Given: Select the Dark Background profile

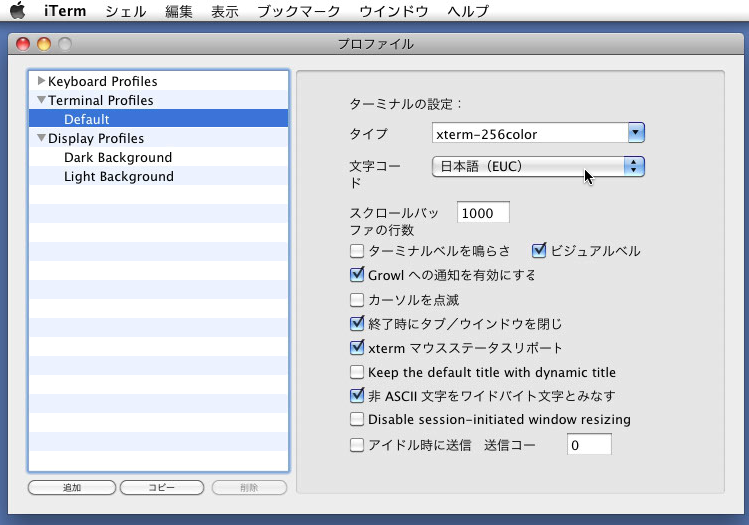Looking at the screenshot, I should point(159,157).
